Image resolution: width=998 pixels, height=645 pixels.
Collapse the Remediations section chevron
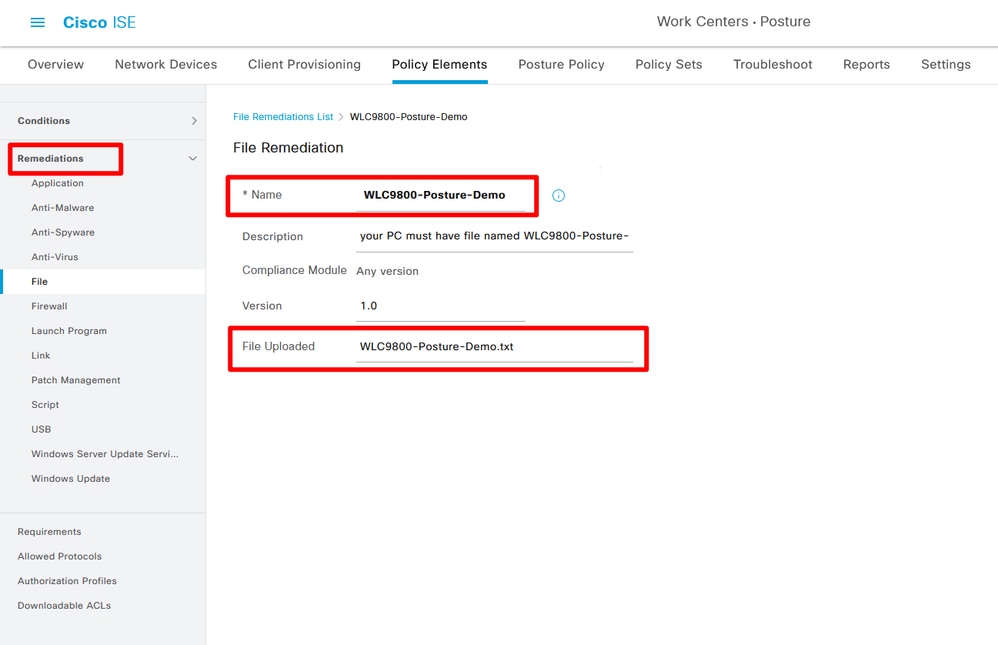(x=192, y=158)
